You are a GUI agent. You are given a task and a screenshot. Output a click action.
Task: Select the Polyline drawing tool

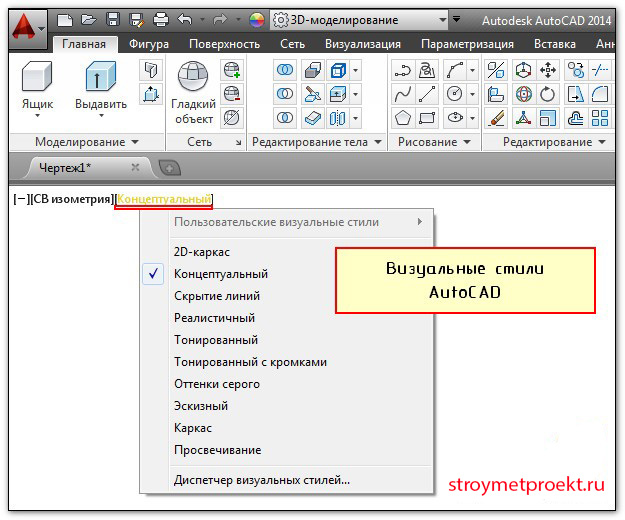pyautogui.click(x=403, y=71)
